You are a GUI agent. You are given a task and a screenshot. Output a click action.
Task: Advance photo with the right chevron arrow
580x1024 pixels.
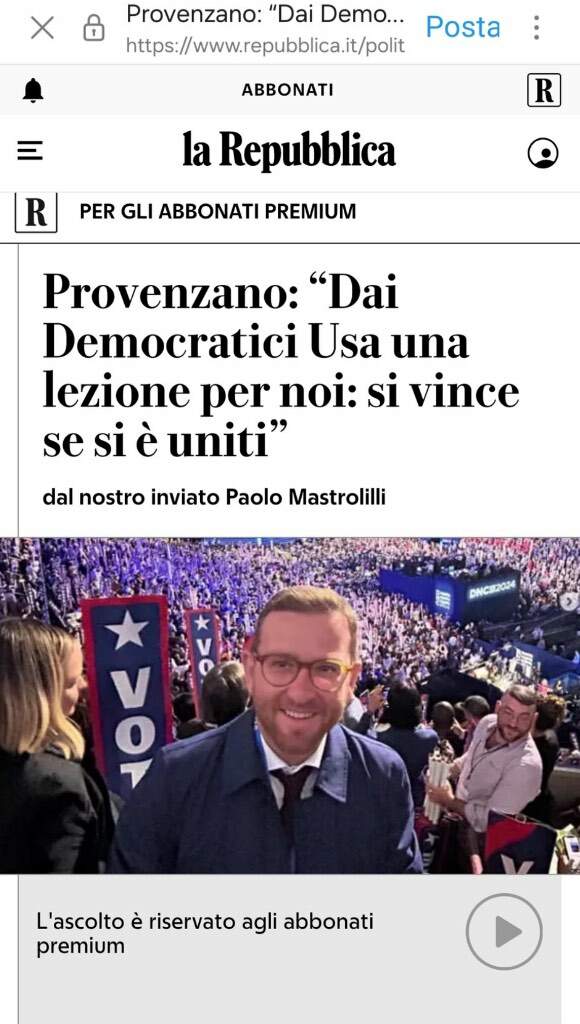tap(570, 602)
